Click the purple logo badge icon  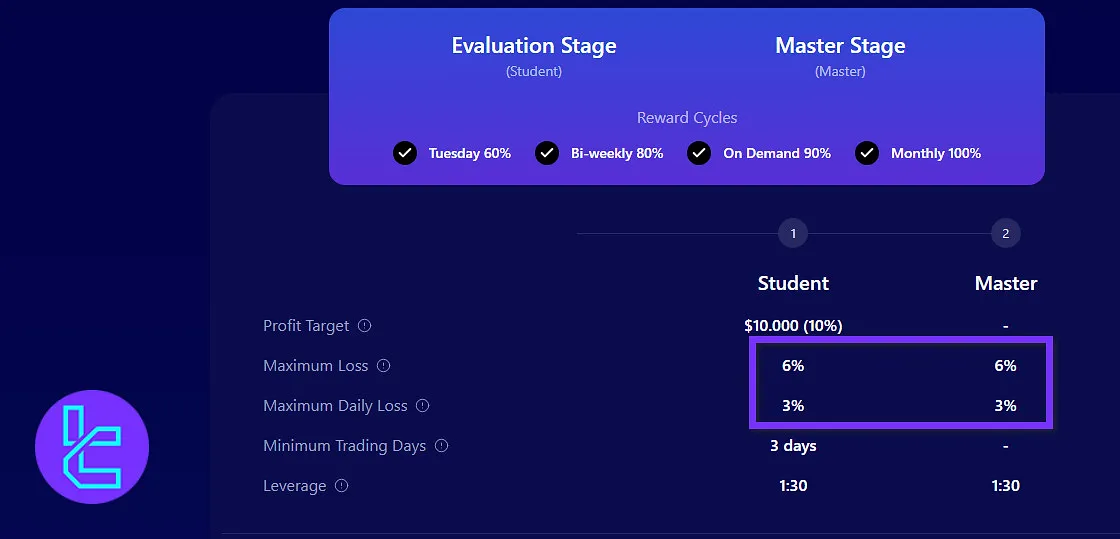[x=92, y=447]
